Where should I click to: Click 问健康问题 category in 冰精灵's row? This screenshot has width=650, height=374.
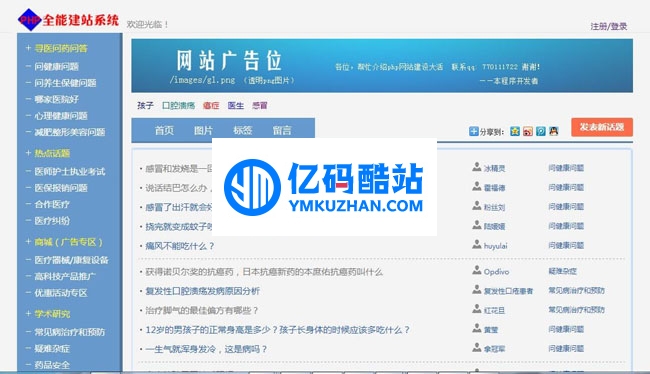pos(566,168)
